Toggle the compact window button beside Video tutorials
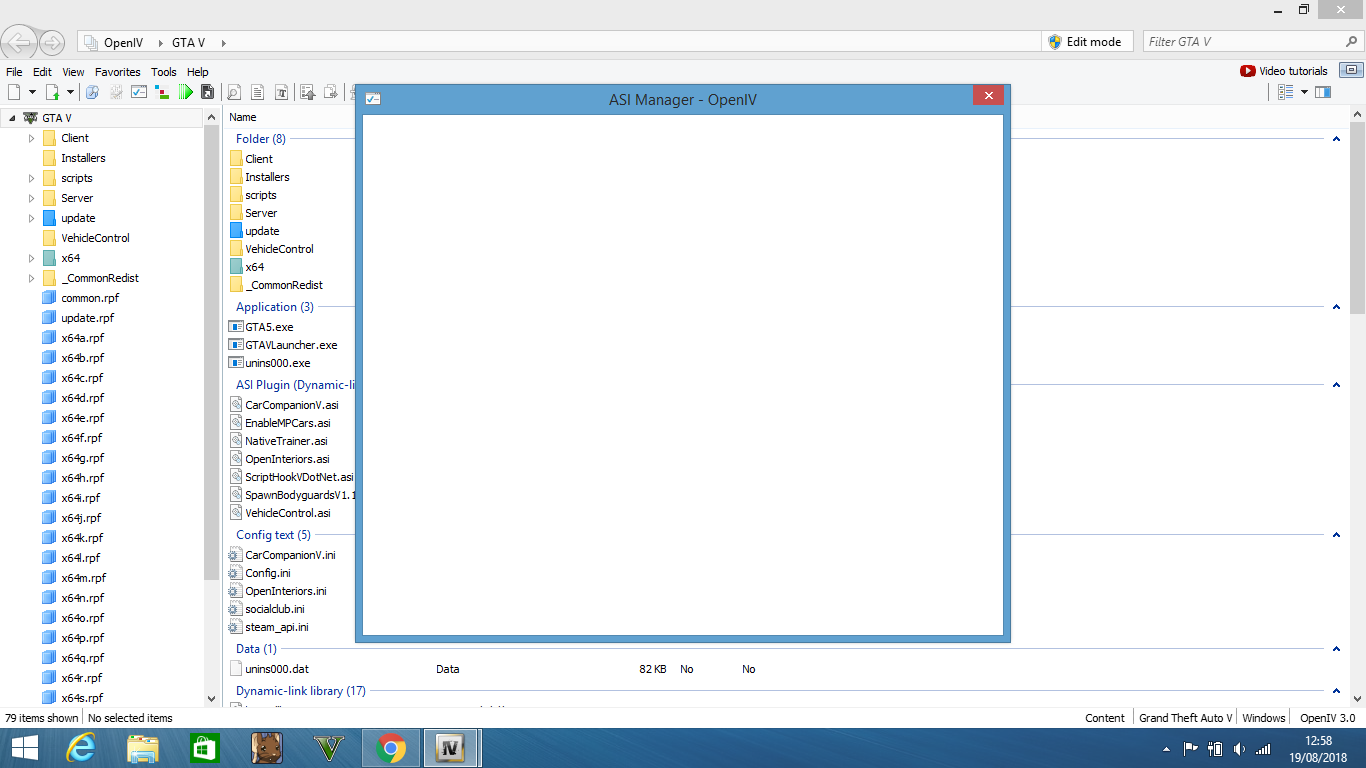Screen dimensions: 1366x768 (1351, 70)
